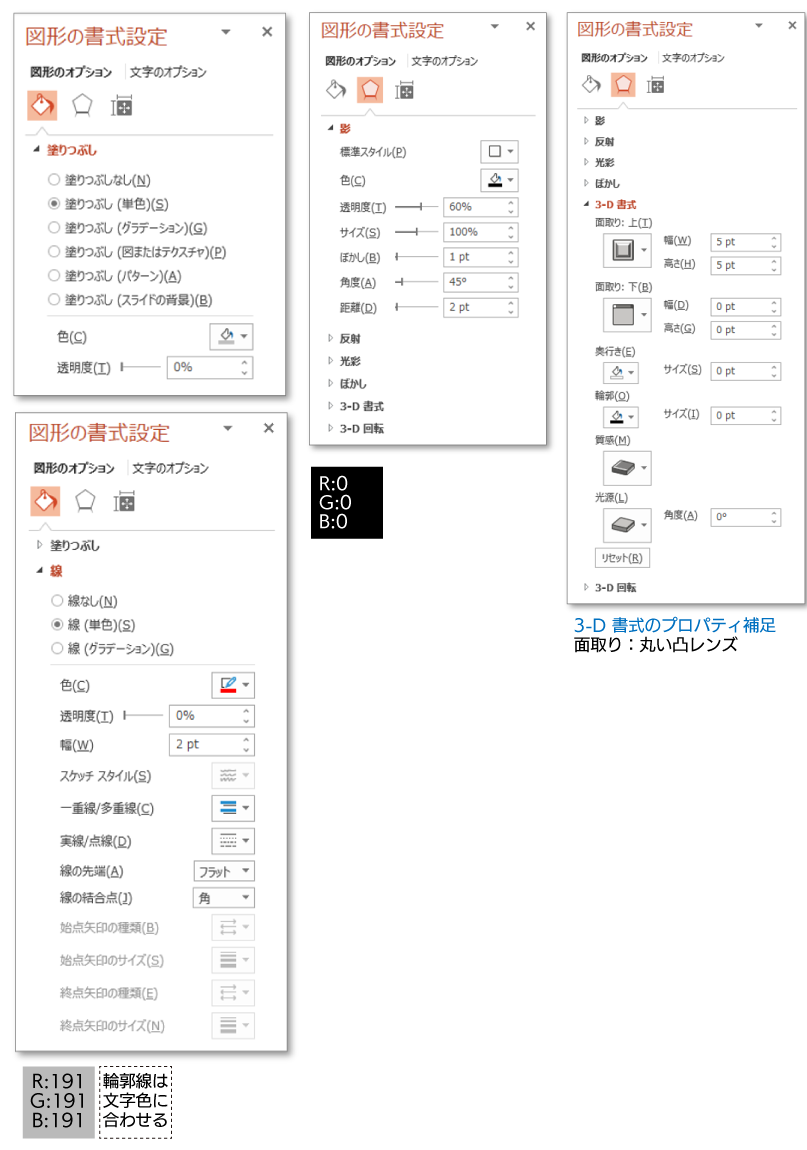
Task: Open Size & Properties icon in shadow pane
Action: point(404,90)
